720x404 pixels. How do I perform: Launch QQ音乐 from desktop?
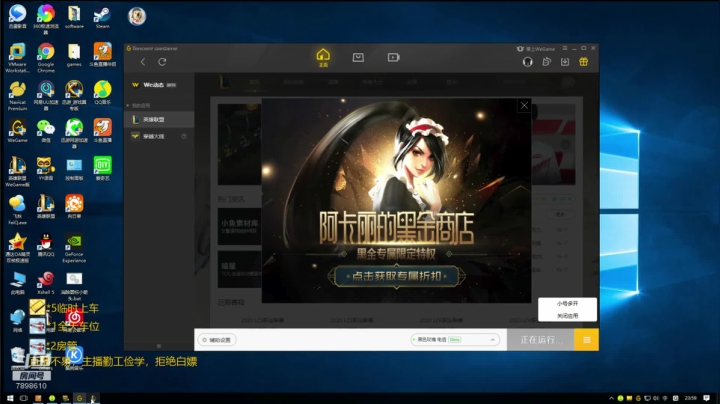pos(102,93)
